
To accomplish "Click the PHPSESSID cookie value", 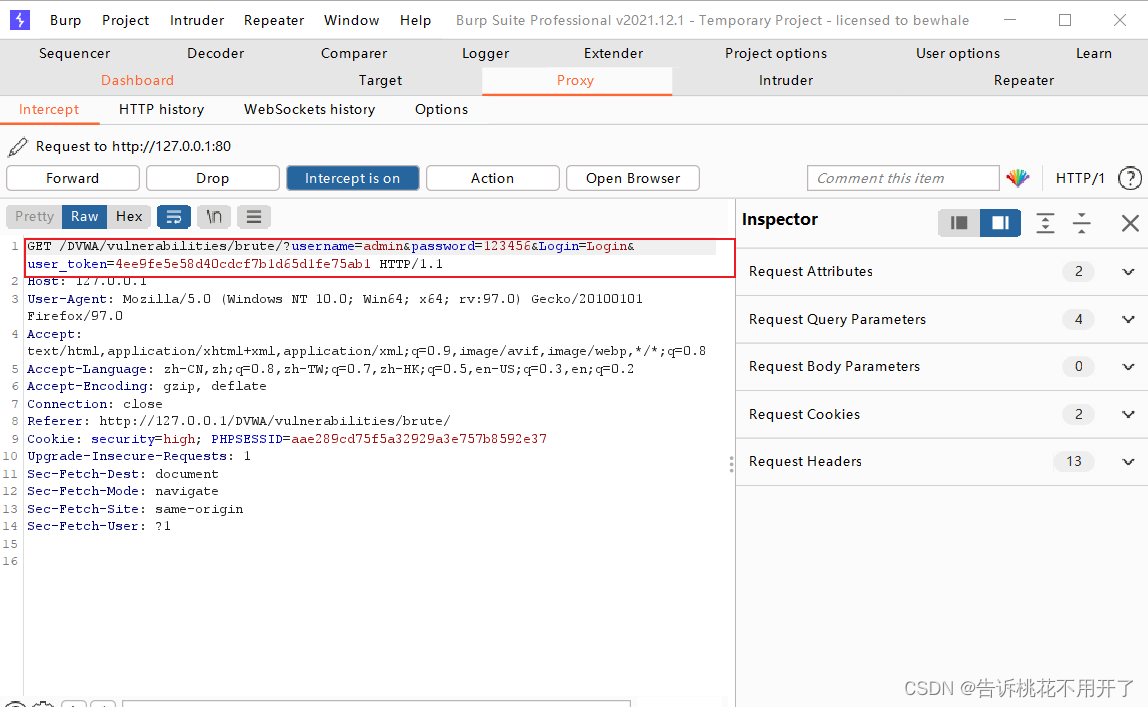I will (x=419, y=439).
